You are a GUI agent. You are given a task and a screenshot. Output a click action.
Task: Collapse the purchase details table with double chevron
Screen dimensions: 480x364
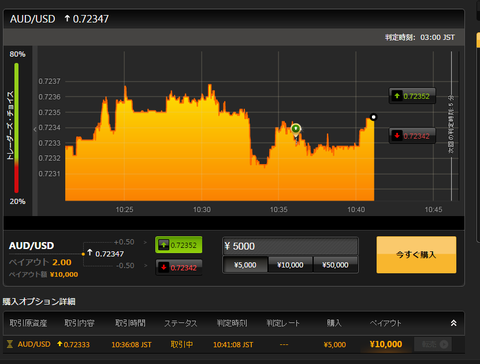[453, 323]
